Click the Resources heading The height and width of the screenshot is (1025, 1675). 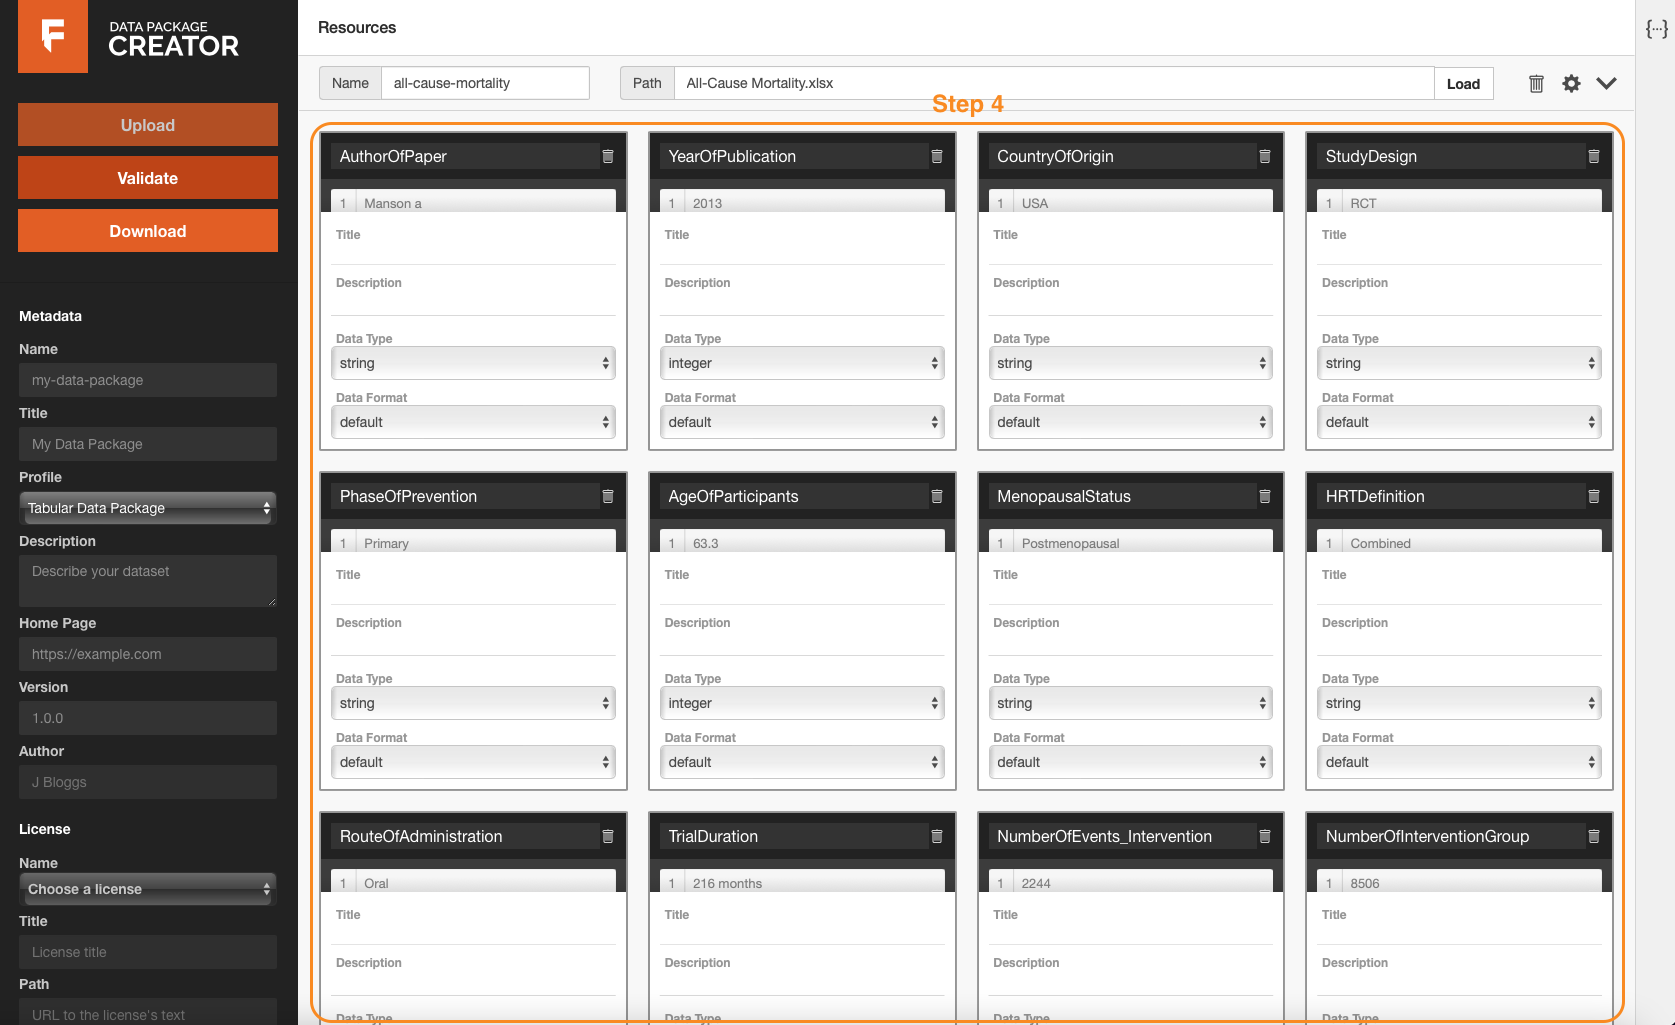(357, 27)
